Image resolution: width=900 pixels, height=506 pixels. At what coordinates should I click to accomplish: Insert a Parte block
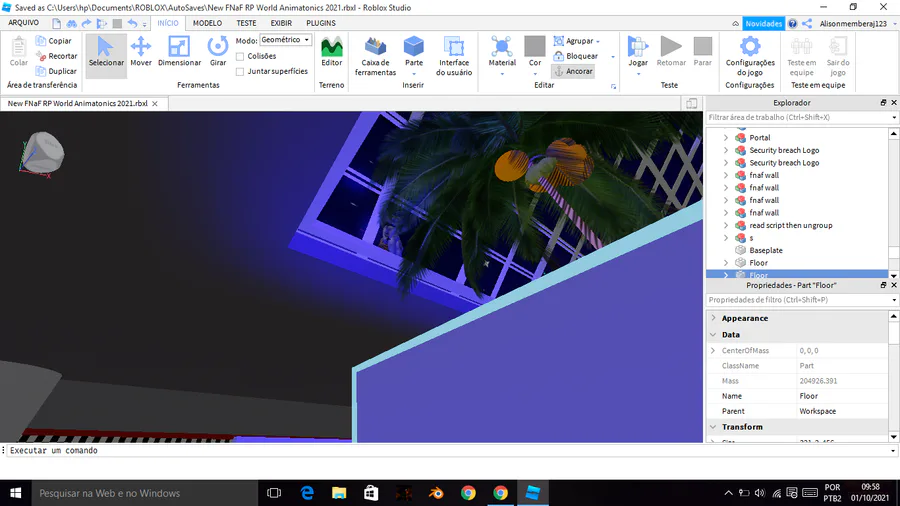coord(413,56)
